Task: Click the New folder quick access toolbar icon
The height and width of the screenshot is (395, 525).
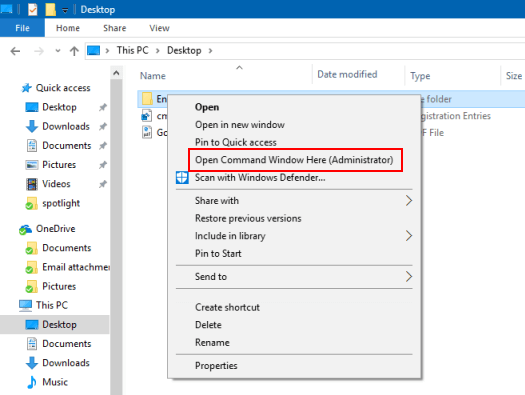Action: [51, 9]
